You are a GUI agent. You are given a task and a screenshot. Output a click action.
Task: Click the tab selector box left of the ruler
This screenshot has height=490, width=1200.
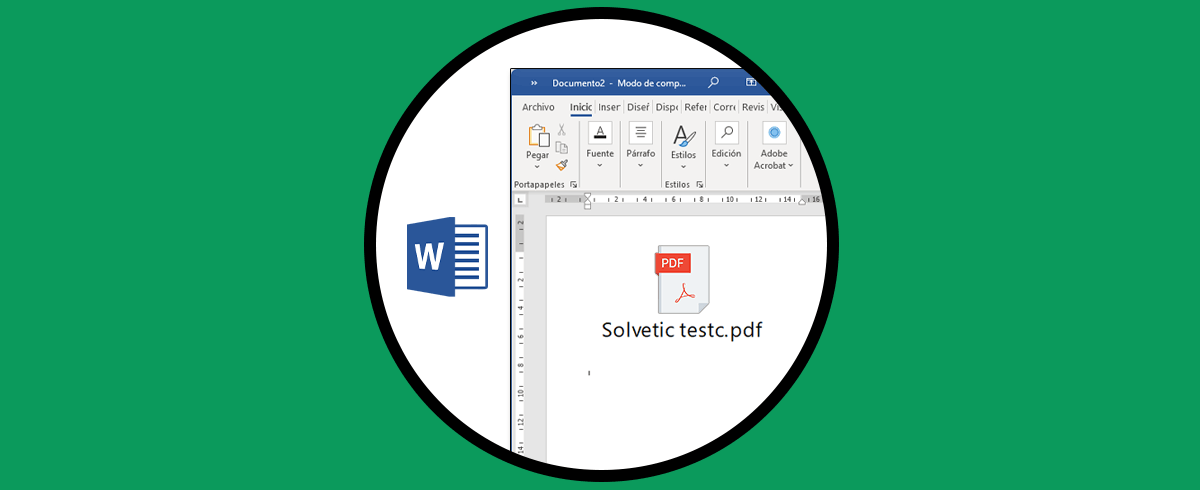click(520, 200)
